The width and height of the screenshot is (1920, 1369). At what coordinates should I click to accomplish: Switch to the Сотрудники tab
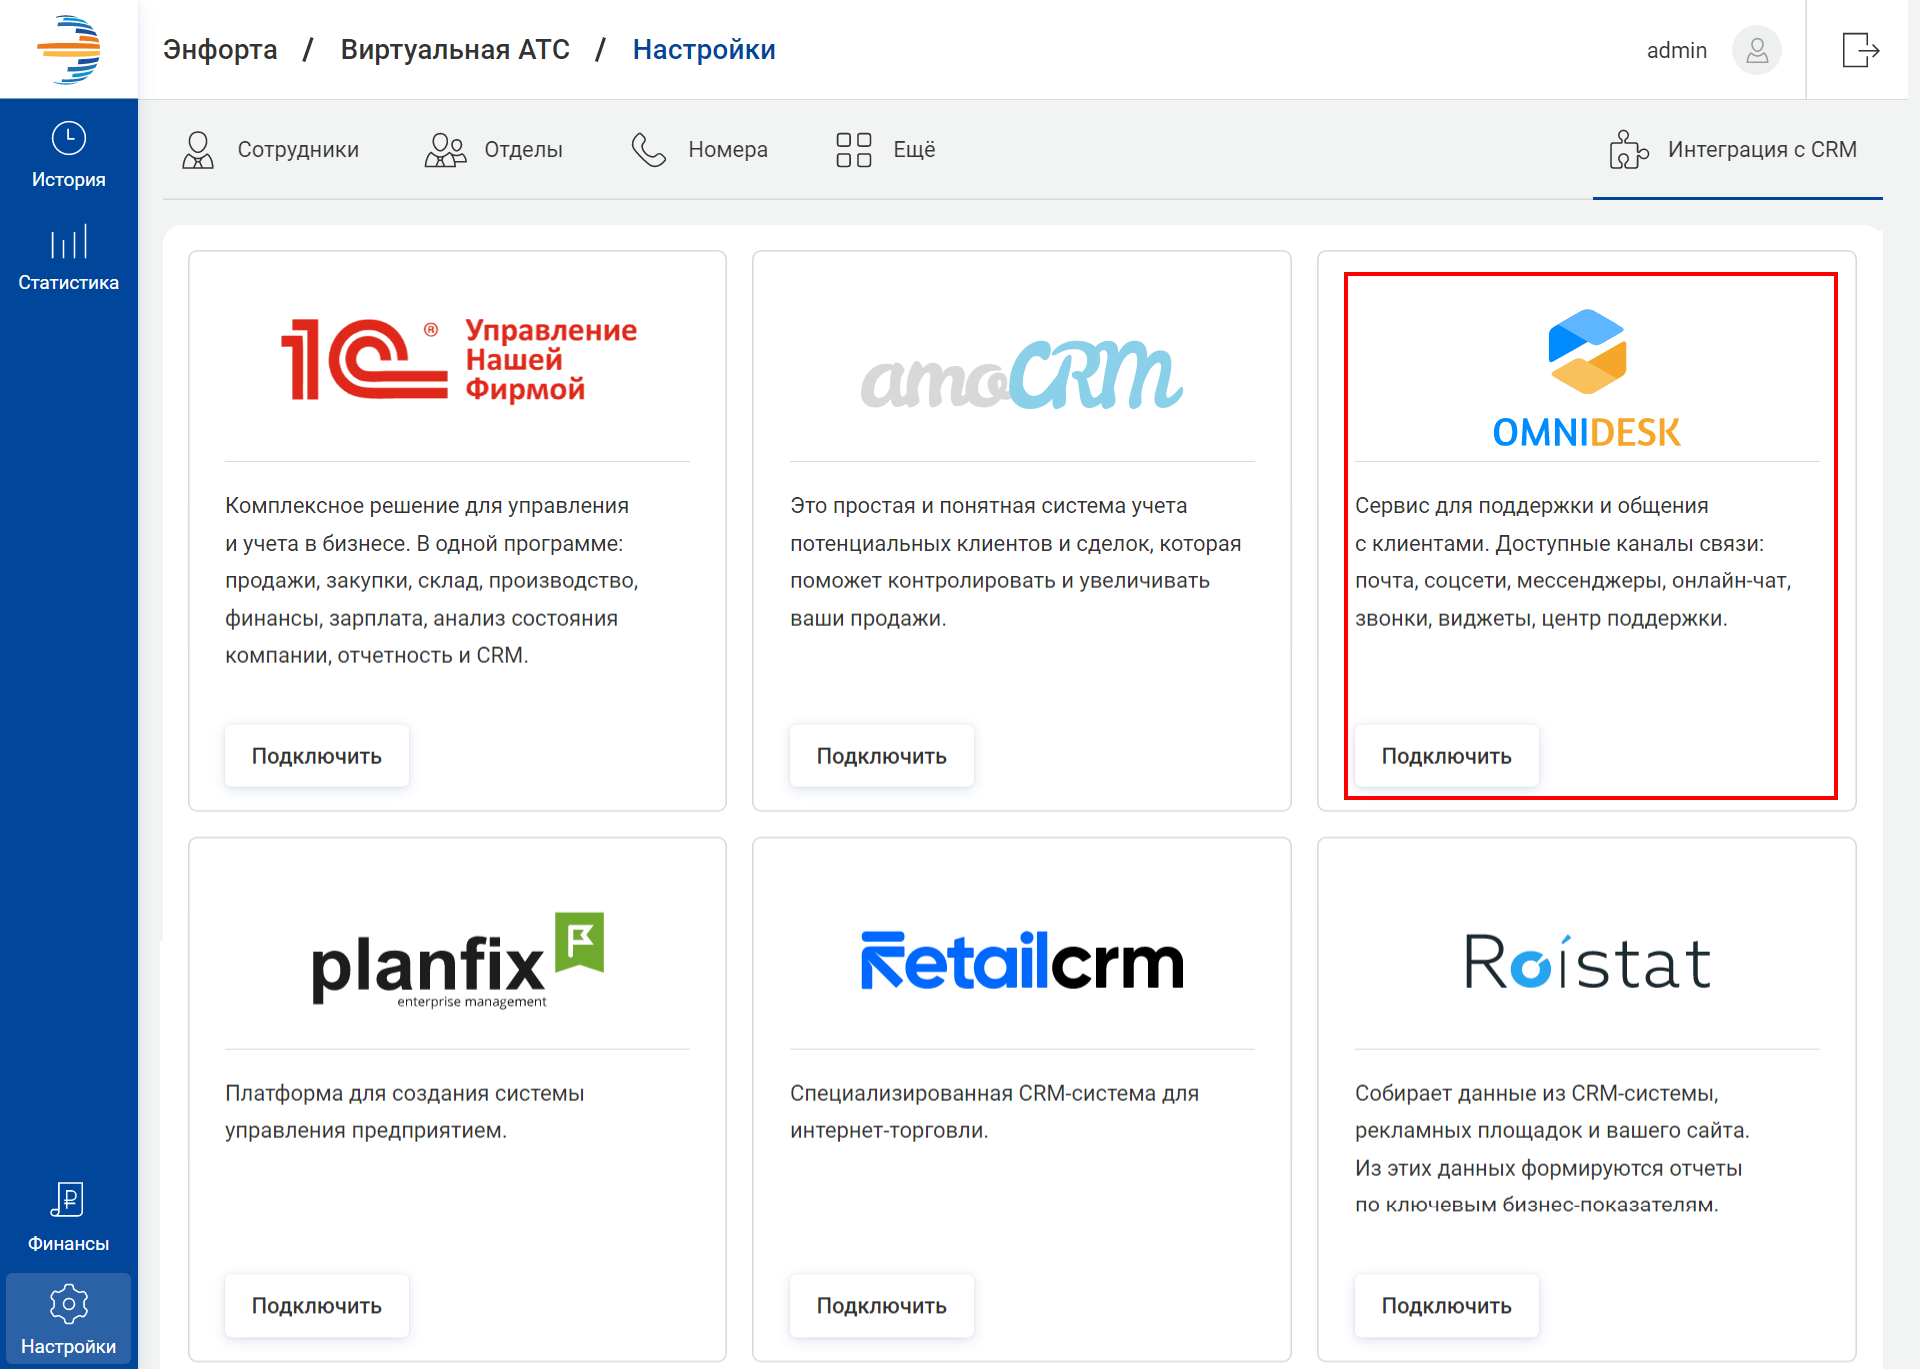(x=270, y=150)
